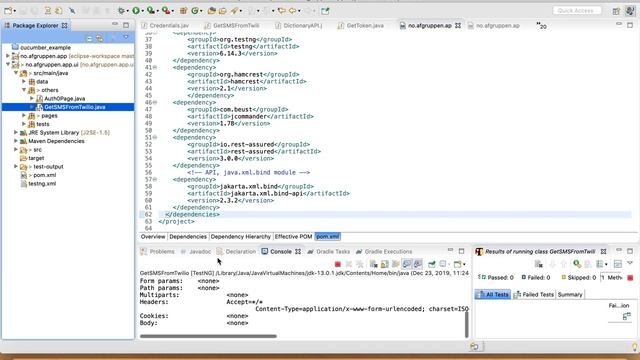Collapse fold marker at line 57

click(155, 179)
